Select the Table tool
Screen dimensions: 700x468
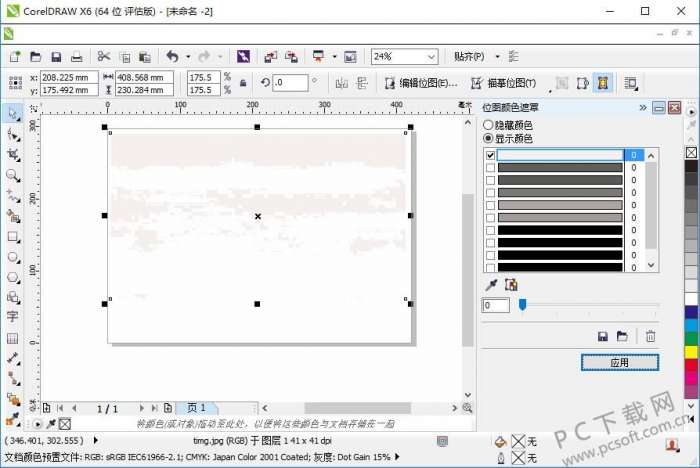12,338
